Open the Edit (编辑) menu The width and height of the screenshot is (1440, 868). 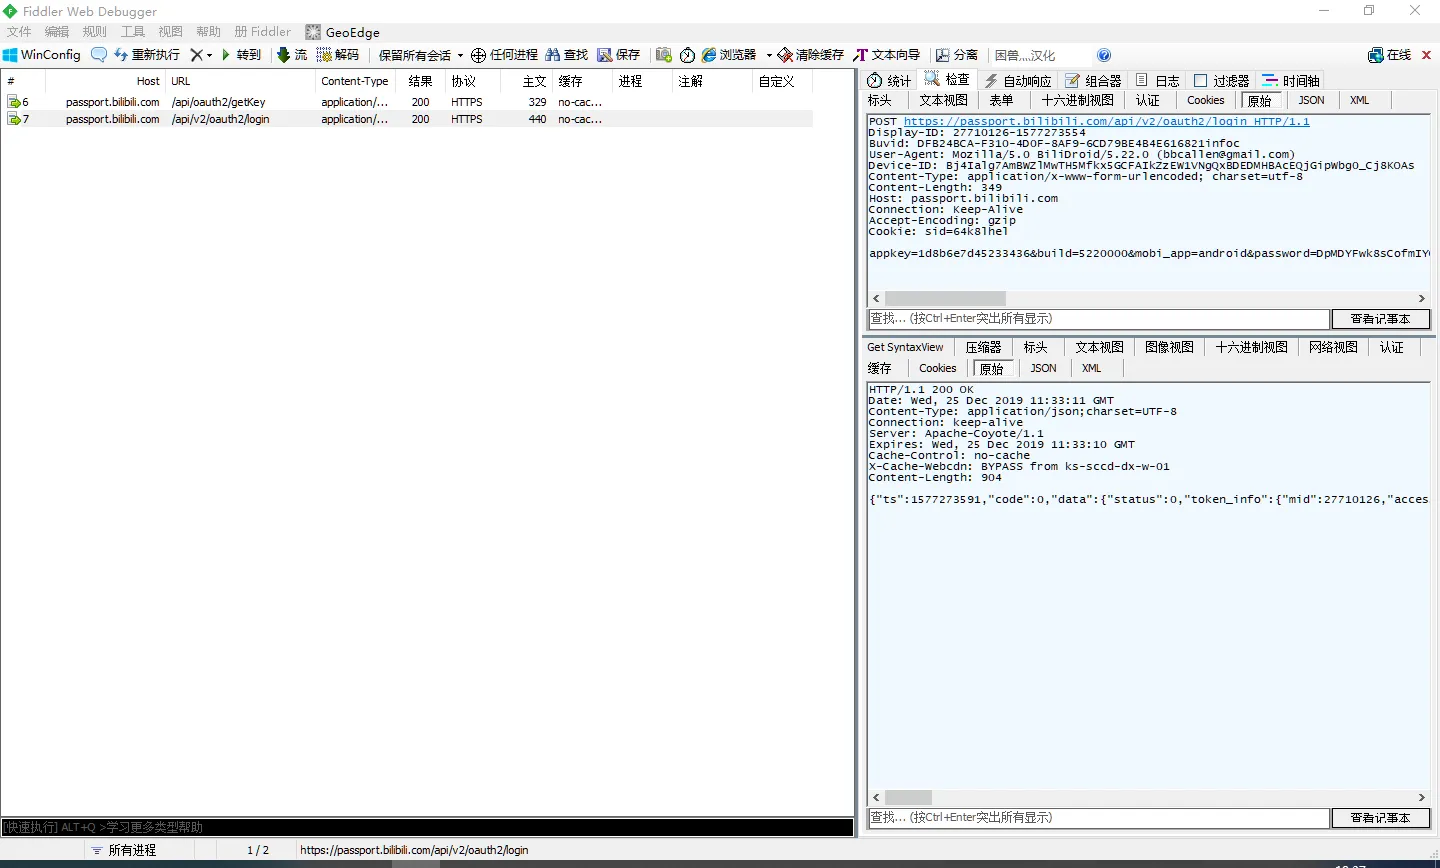pos(57,32)
